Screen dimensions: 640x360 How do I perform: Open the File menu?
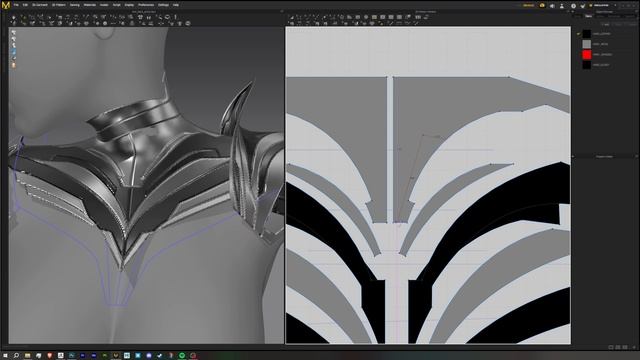click(16, 5)
